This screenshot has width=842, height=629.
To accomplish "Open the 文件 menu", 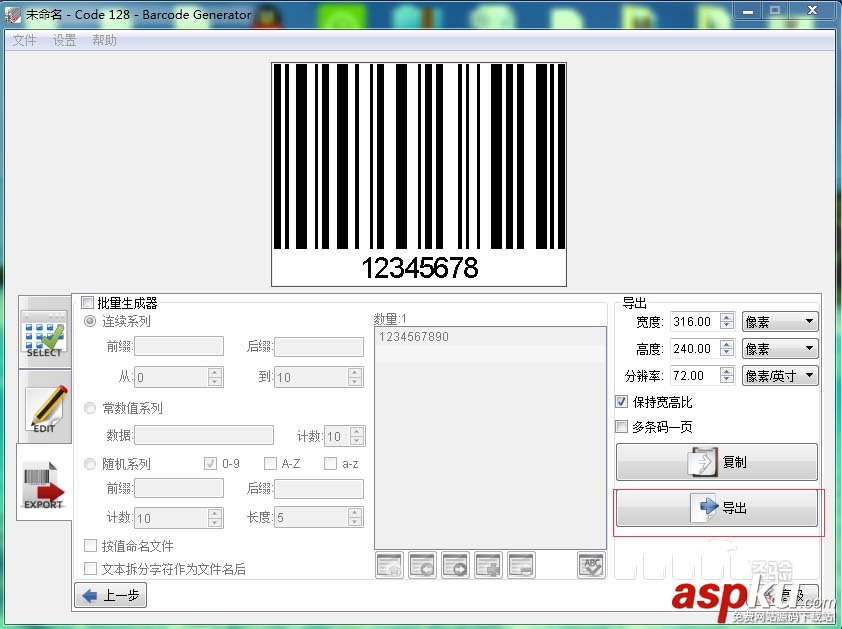I will [24, 41].
